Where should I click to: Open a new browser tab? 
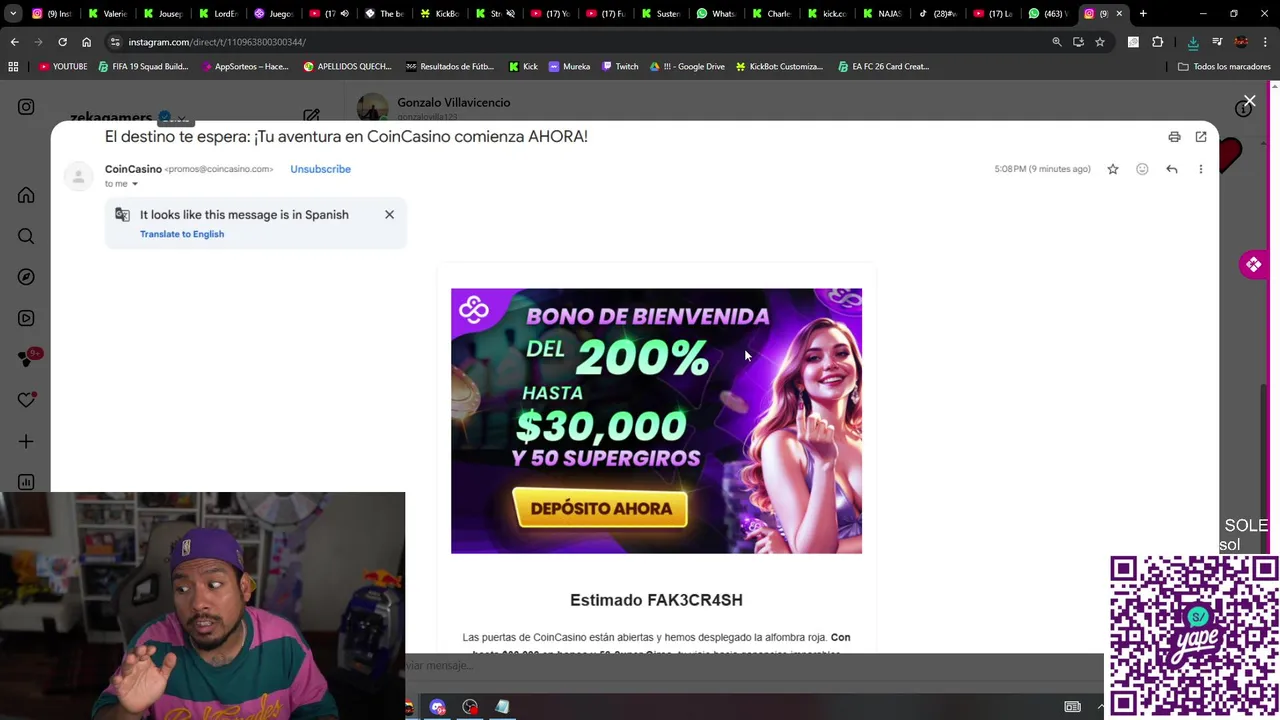click(1143, 14)
